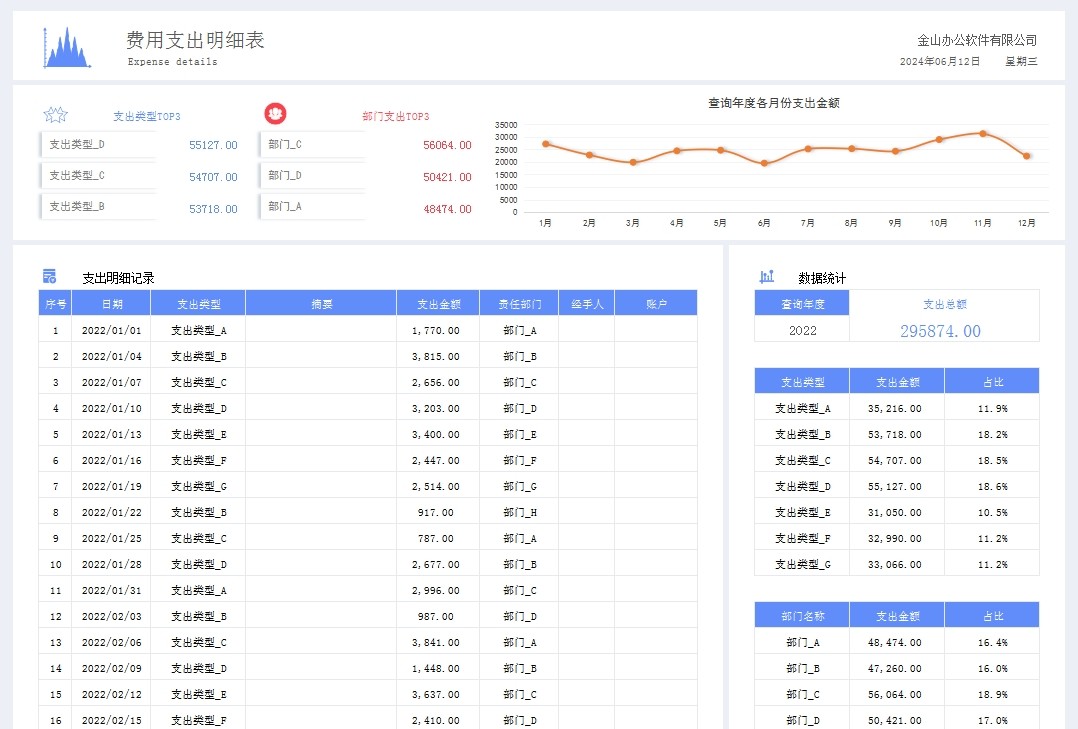Viewport: 1078px width, 729px height.
Task: Click the 6月 data point on line chart
Action: (x=764, y=163)
